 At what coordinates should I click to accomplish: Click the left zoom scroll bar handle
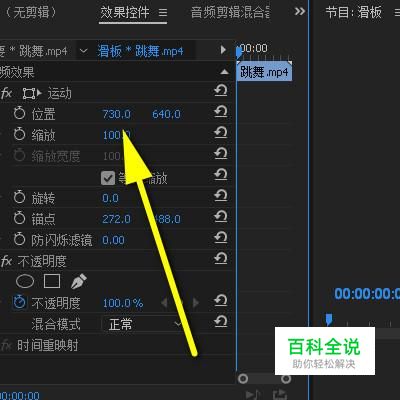tap(243, 379)
